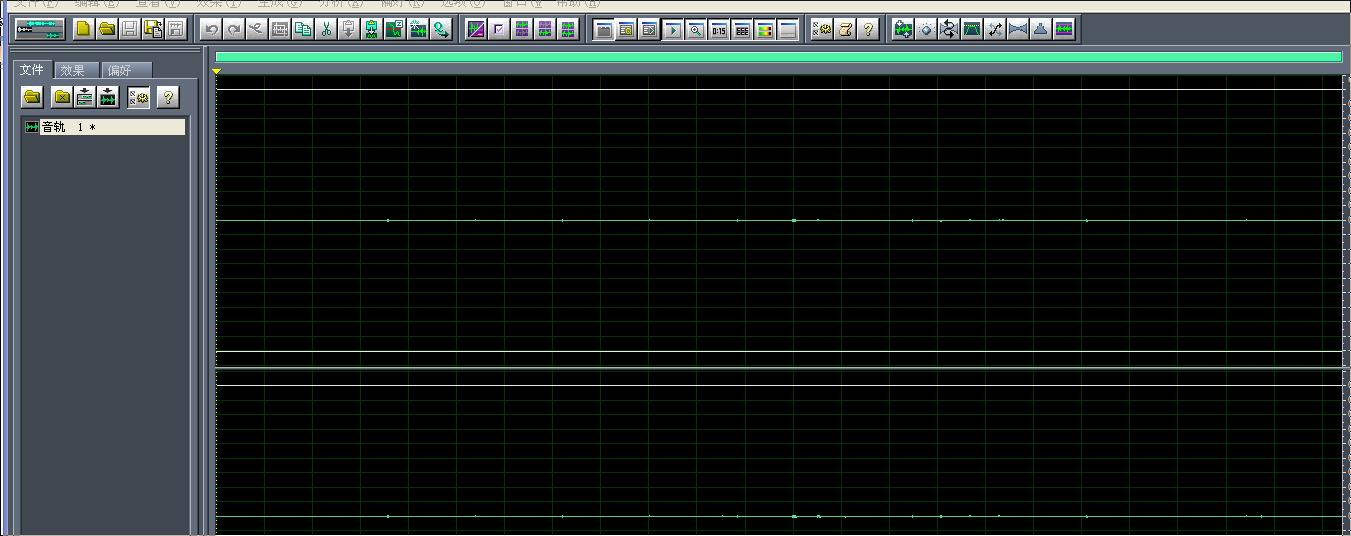Toggle spectral view with the purple diagonal icon
Screen dimensions: 1351x536
475,29
